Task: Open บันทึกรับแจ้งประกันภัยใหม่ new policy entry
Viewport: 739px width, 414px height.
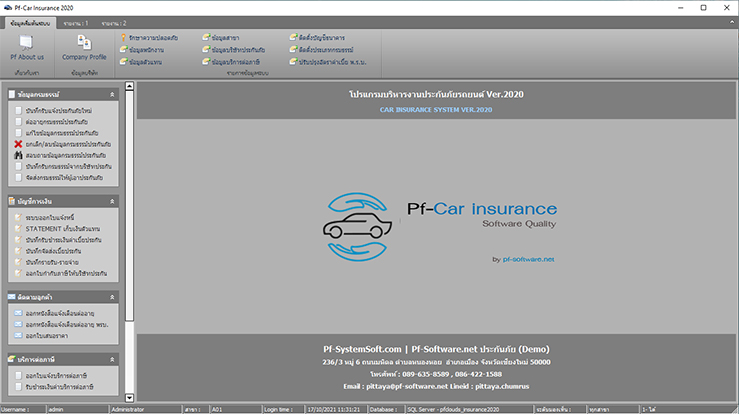Action: point(53,110)
